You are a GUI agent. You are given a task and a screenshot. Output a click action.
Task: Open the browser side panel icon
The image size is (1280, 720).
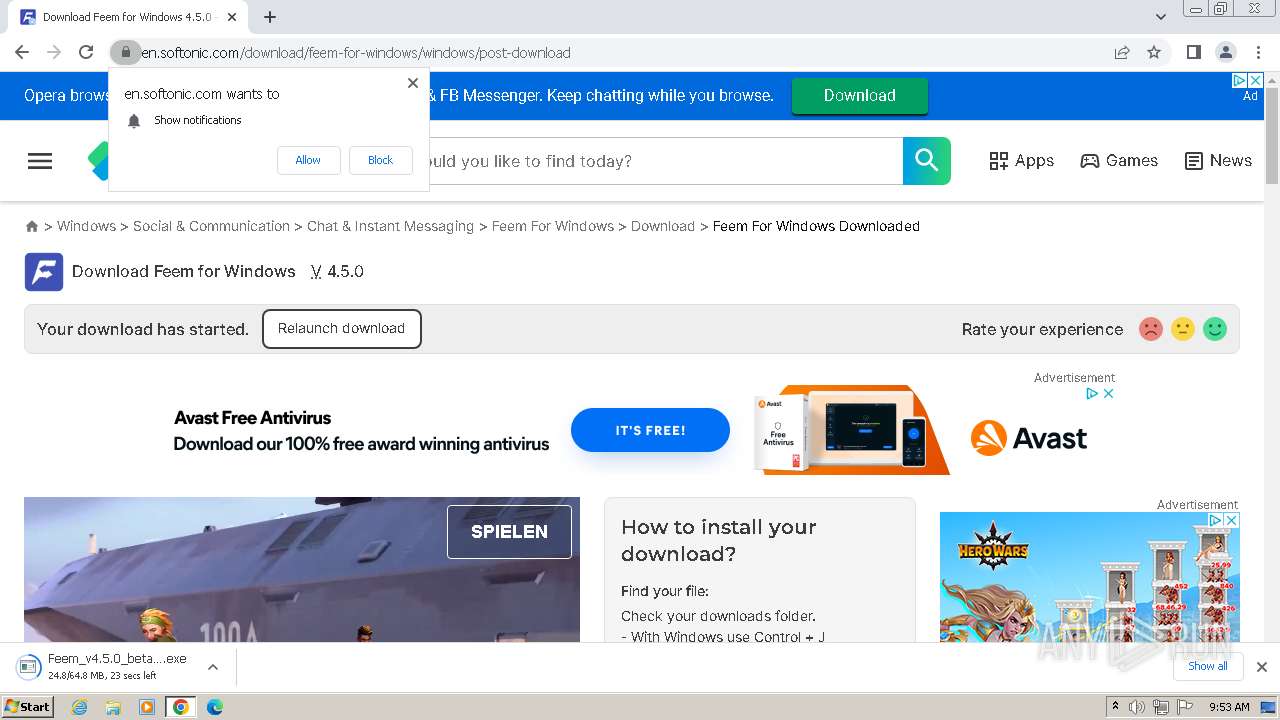[x=1193, y=52]
